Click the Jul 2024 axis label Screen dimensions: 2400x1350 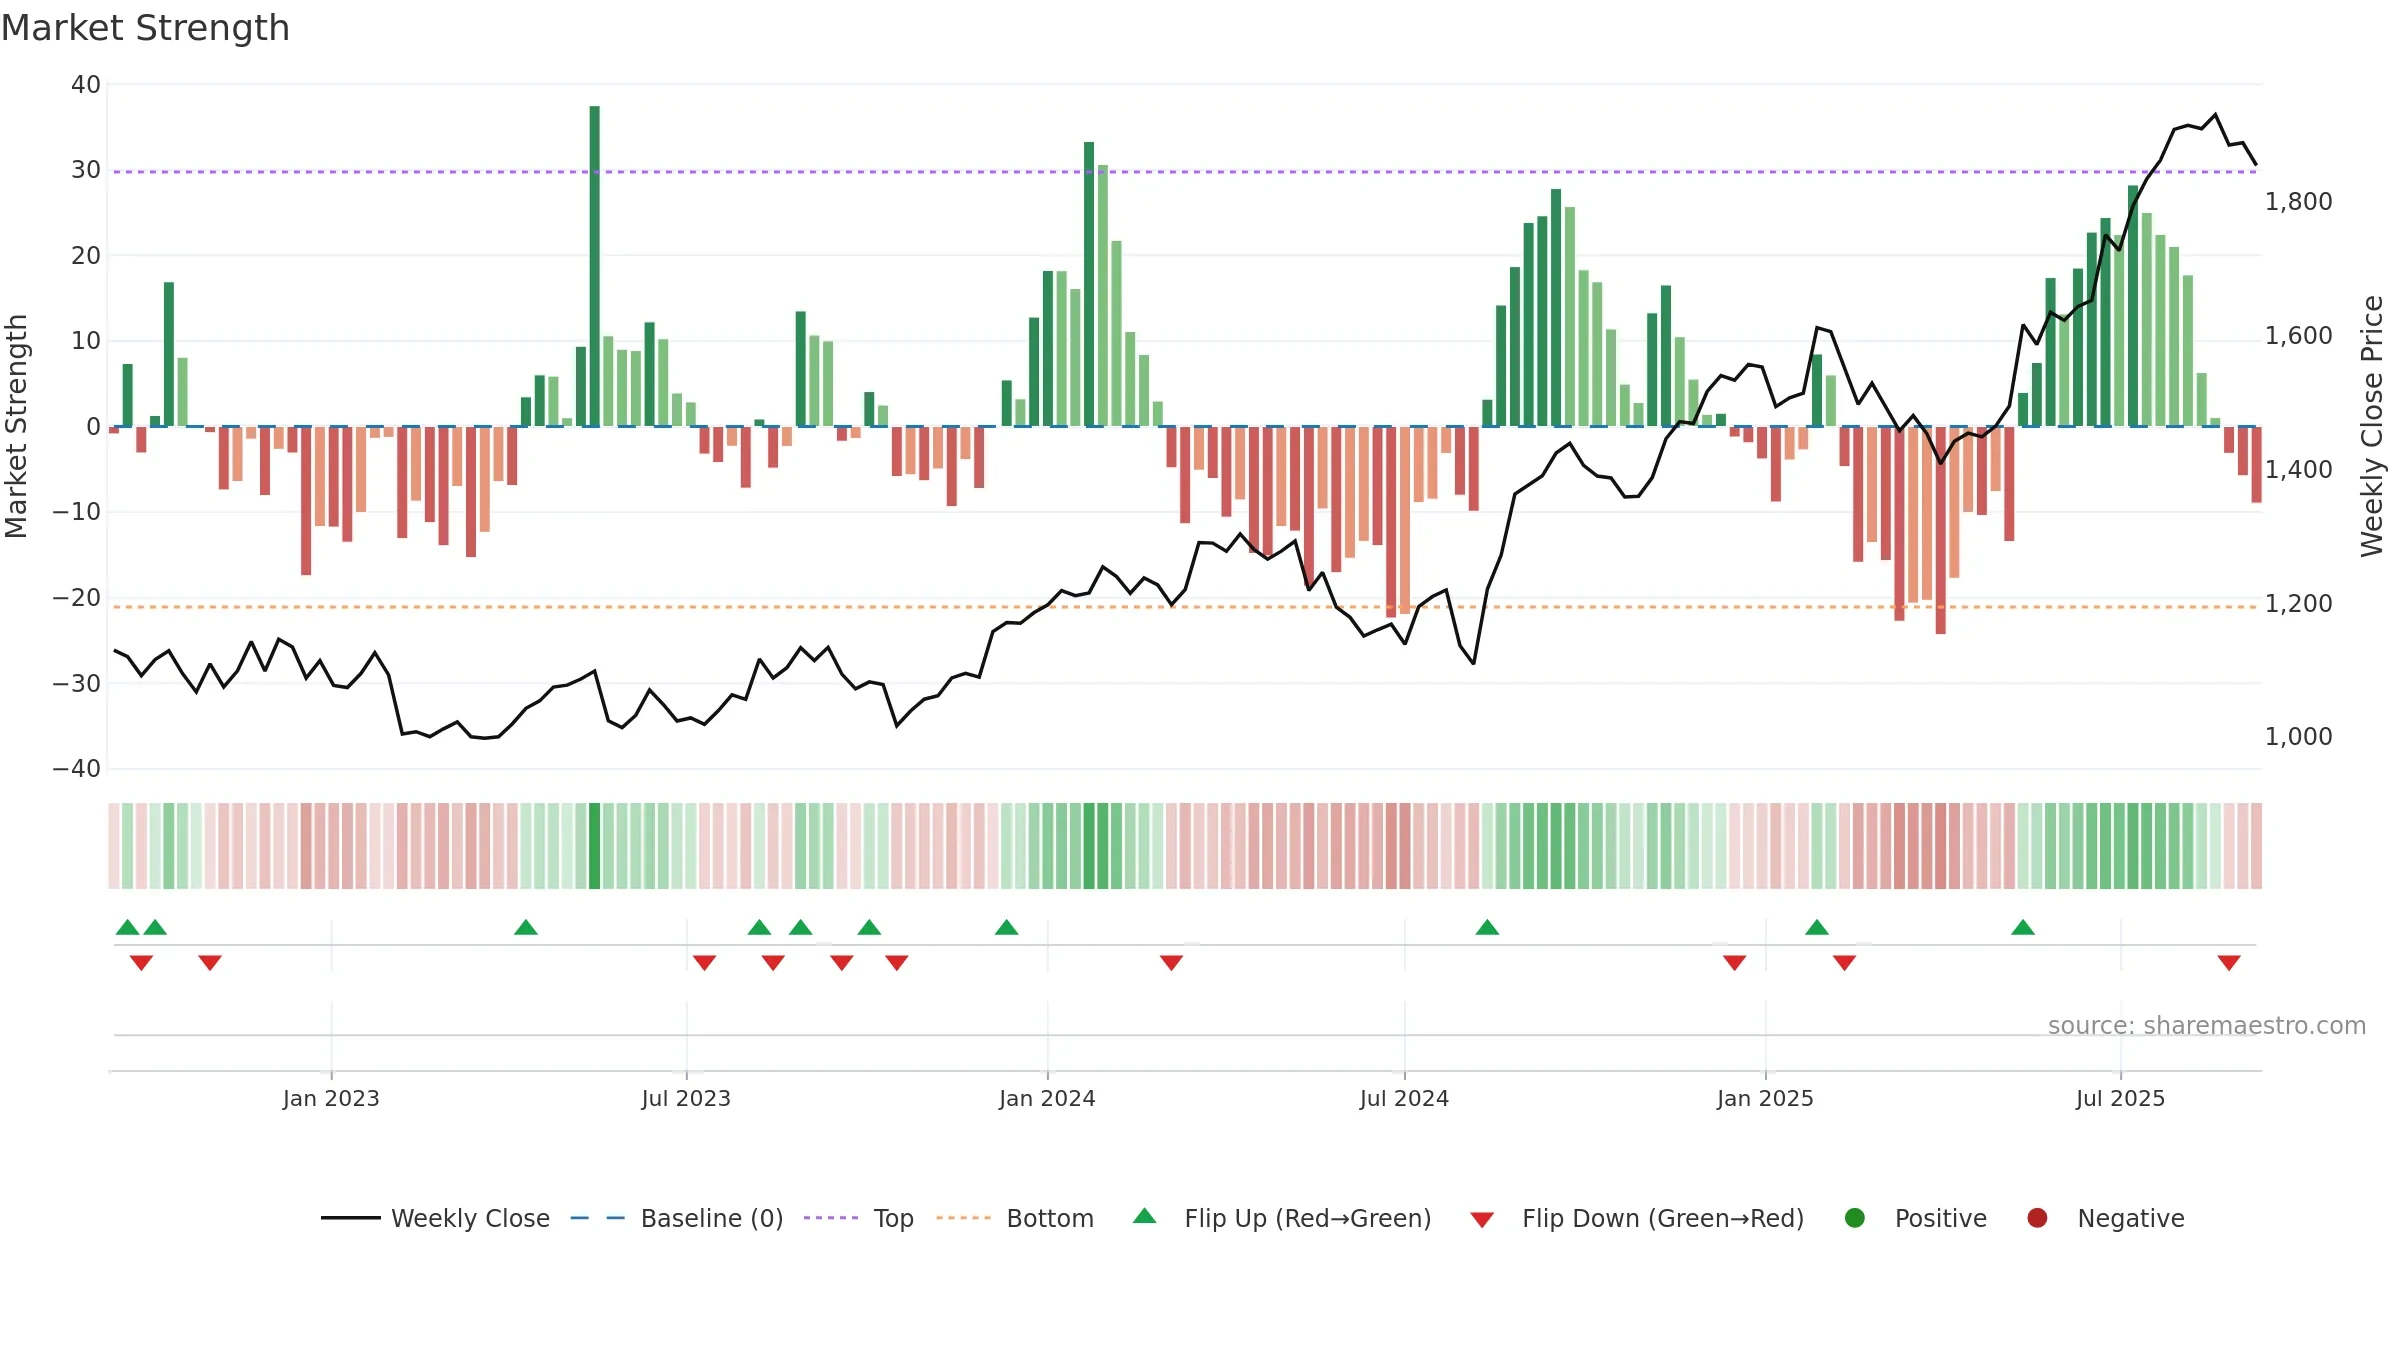1404,1098
